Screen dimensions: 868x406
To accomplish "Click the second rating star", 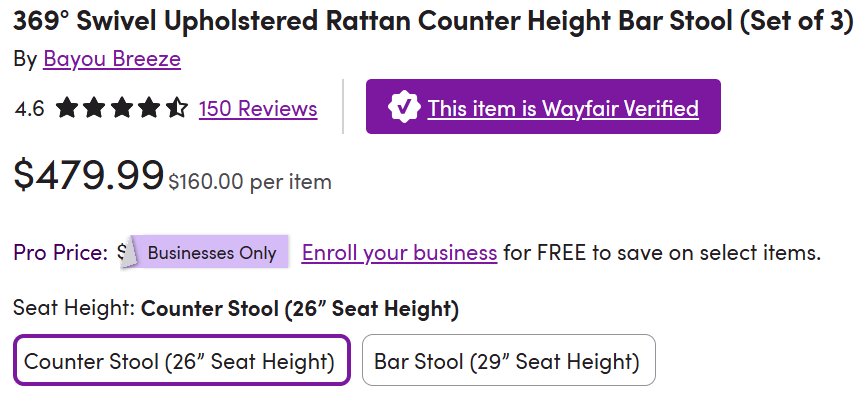I will [94, 107].
